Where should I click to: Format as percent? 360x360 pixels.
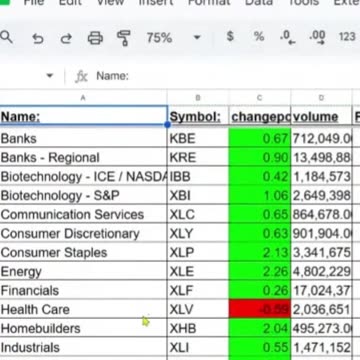[x=259, y=36]
